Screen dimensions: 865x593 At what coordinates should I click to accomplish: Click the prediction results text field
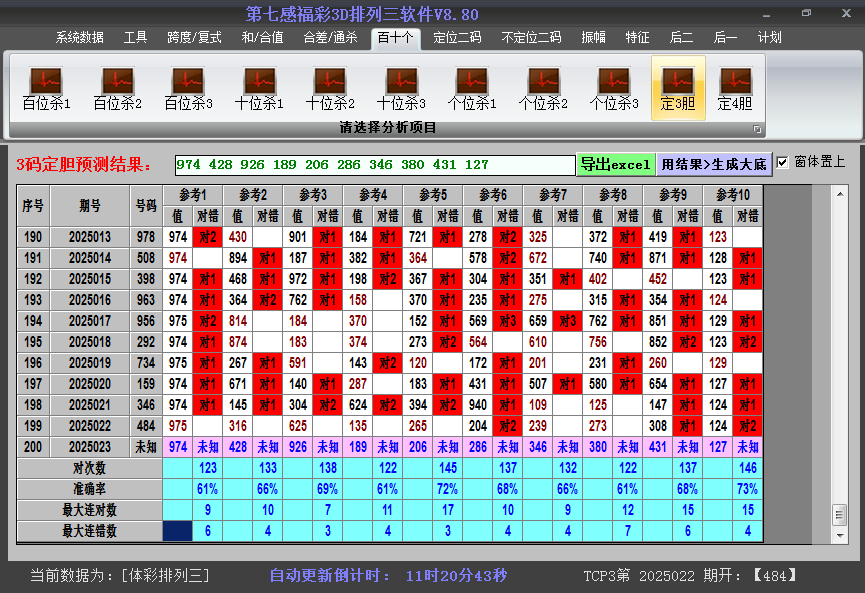375,165
